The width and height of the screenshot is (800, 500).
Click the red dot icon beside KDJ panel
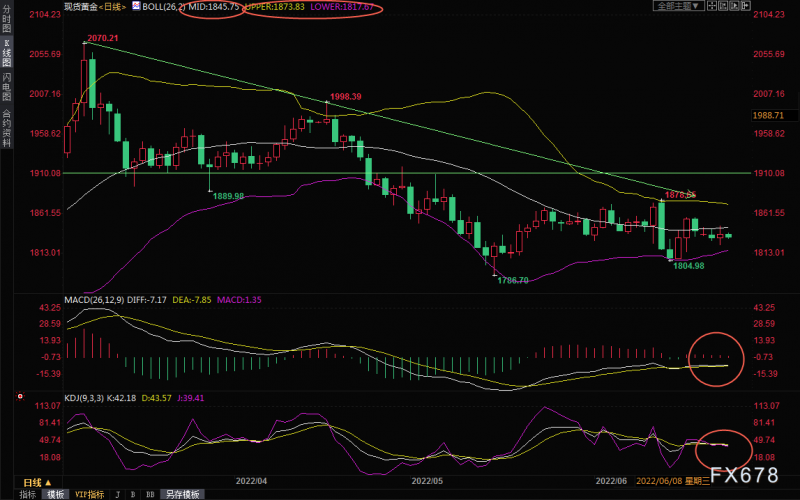[x=21, y=396]
